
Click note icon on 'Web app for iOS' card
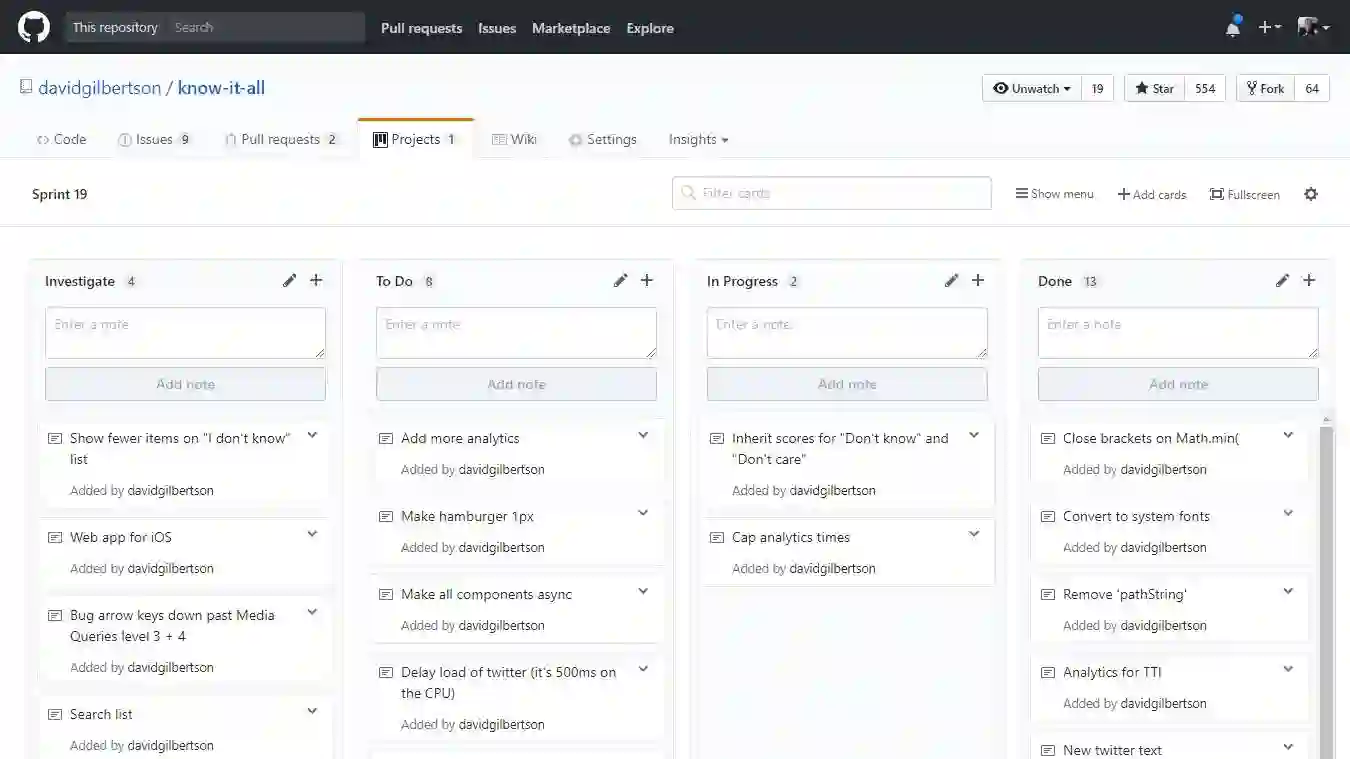click(x=55, y=538)
